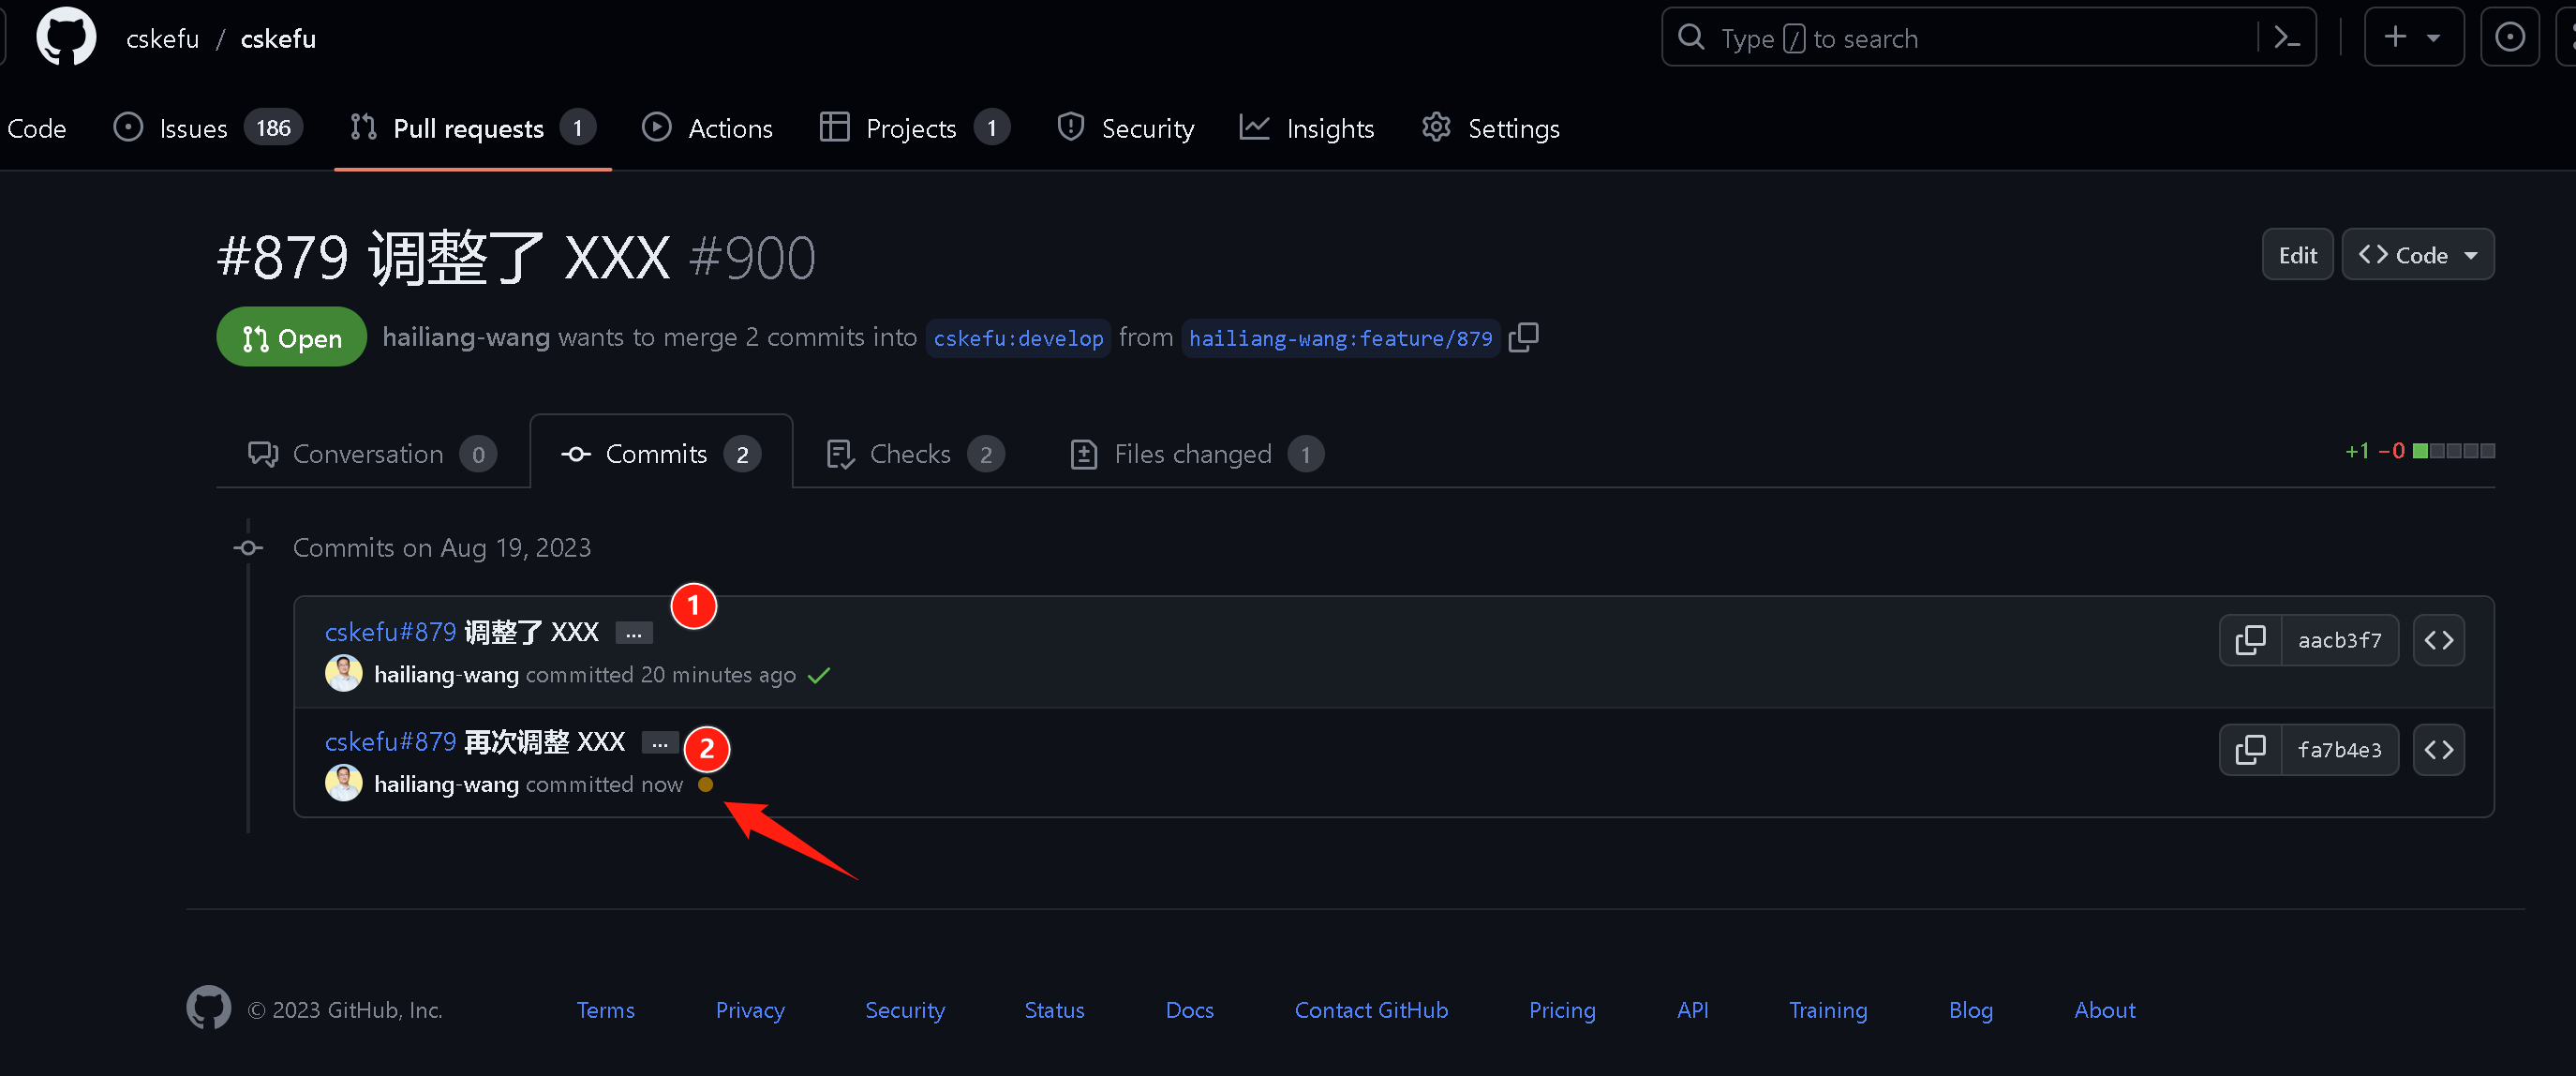Open Pricing footer link
2576x1076 pixels.
[1562, 1010]
